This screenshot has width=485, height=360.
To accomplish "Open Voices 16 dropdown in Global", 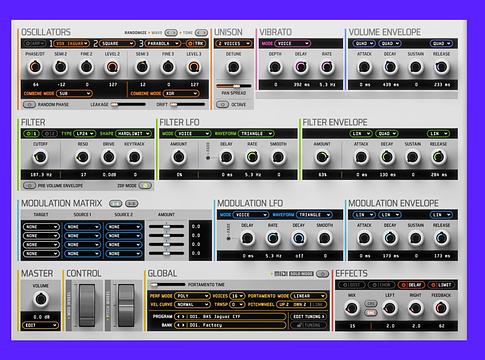I will pyautogui.click(x=237, y=296).
